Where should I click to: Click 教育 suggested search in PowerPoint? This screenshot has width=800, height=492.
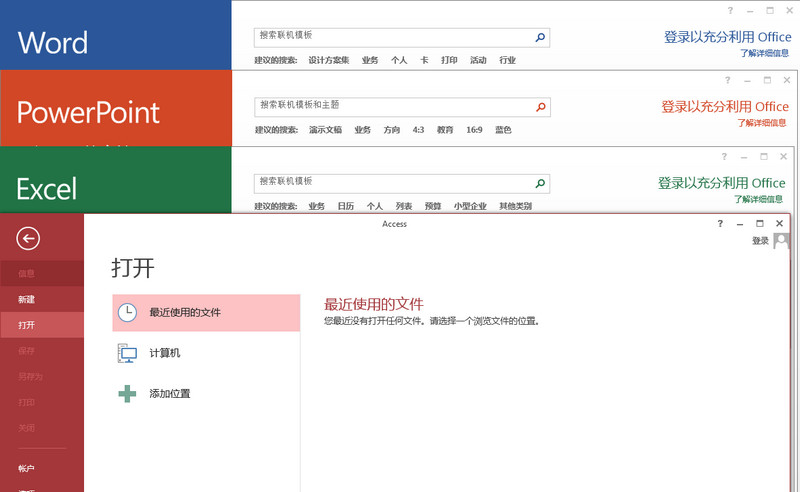coord(445,130)
